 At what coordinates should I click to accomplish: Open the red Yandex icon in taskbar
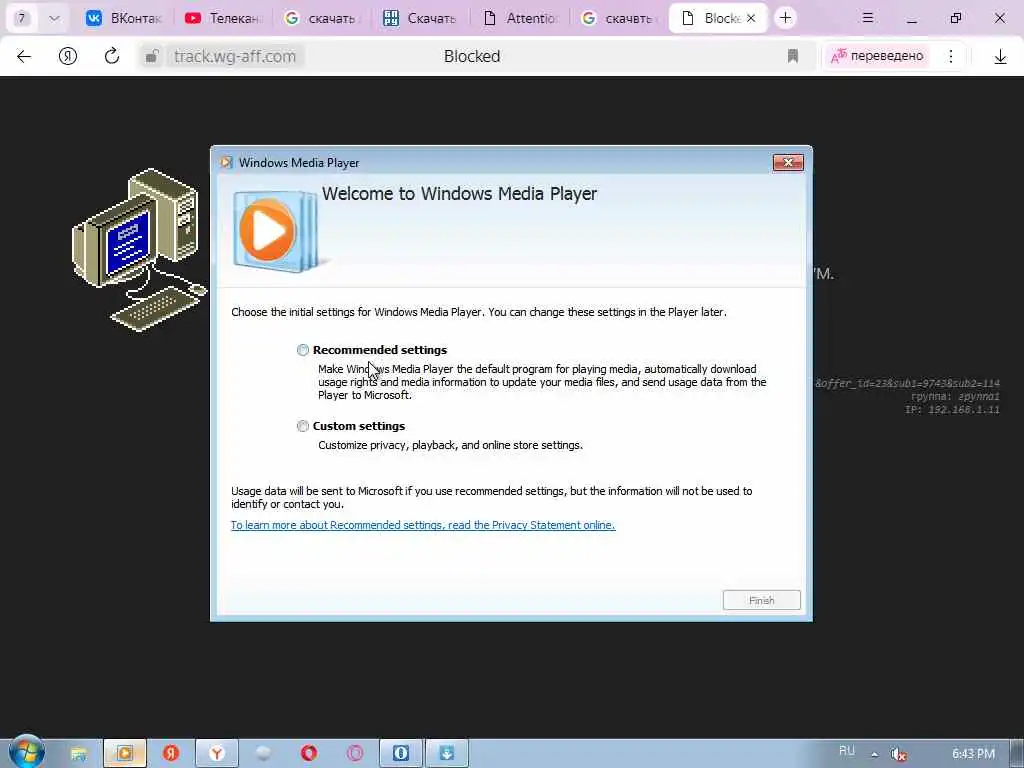click(171, 754)
